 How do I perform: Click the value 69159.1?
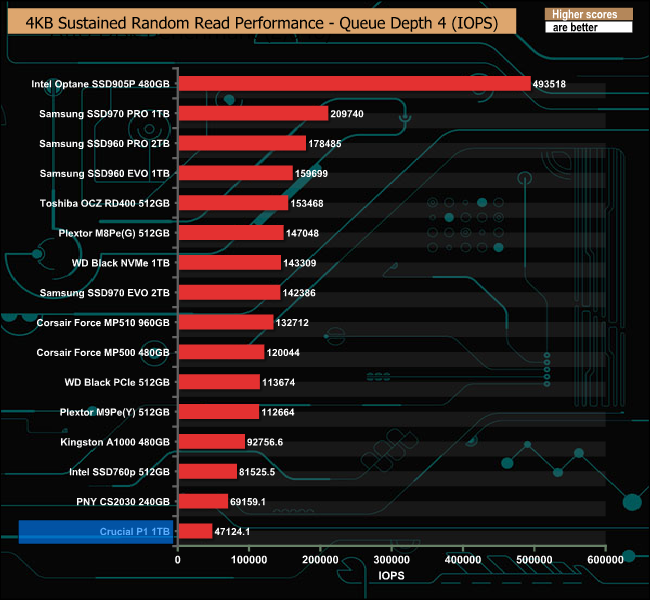[248, 502]
